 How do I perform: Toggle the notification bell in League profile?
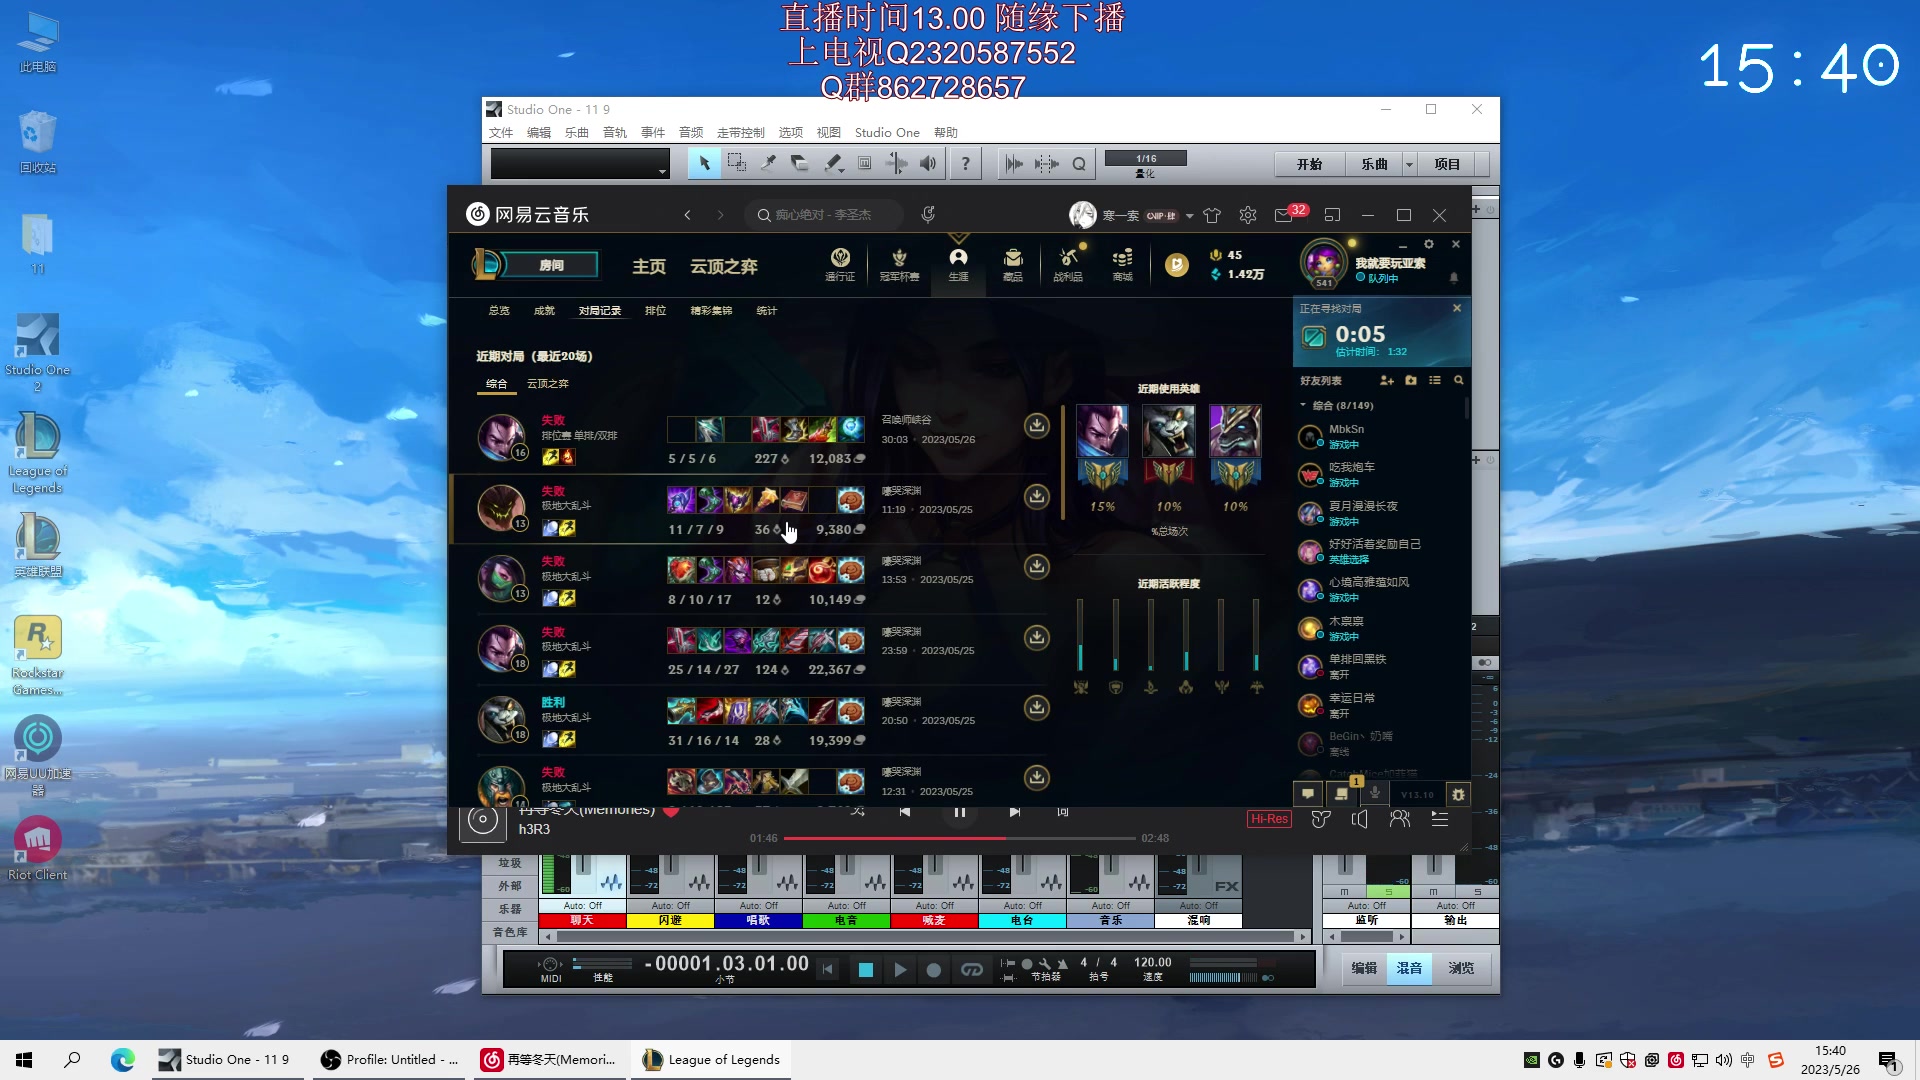(x=1454, y=278)
